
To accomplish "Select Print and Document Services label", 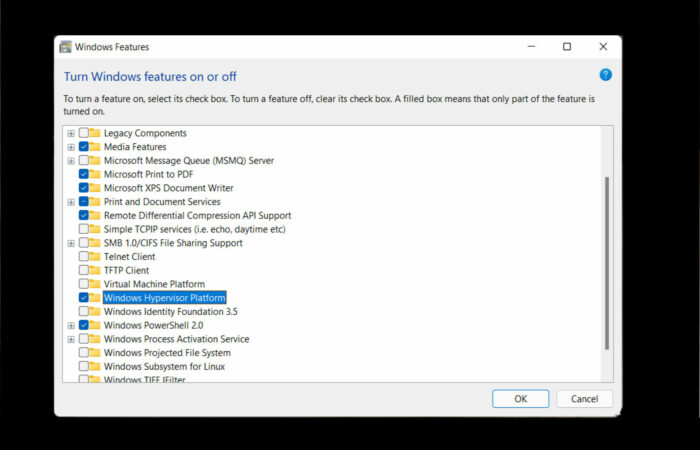I will 162,202.
